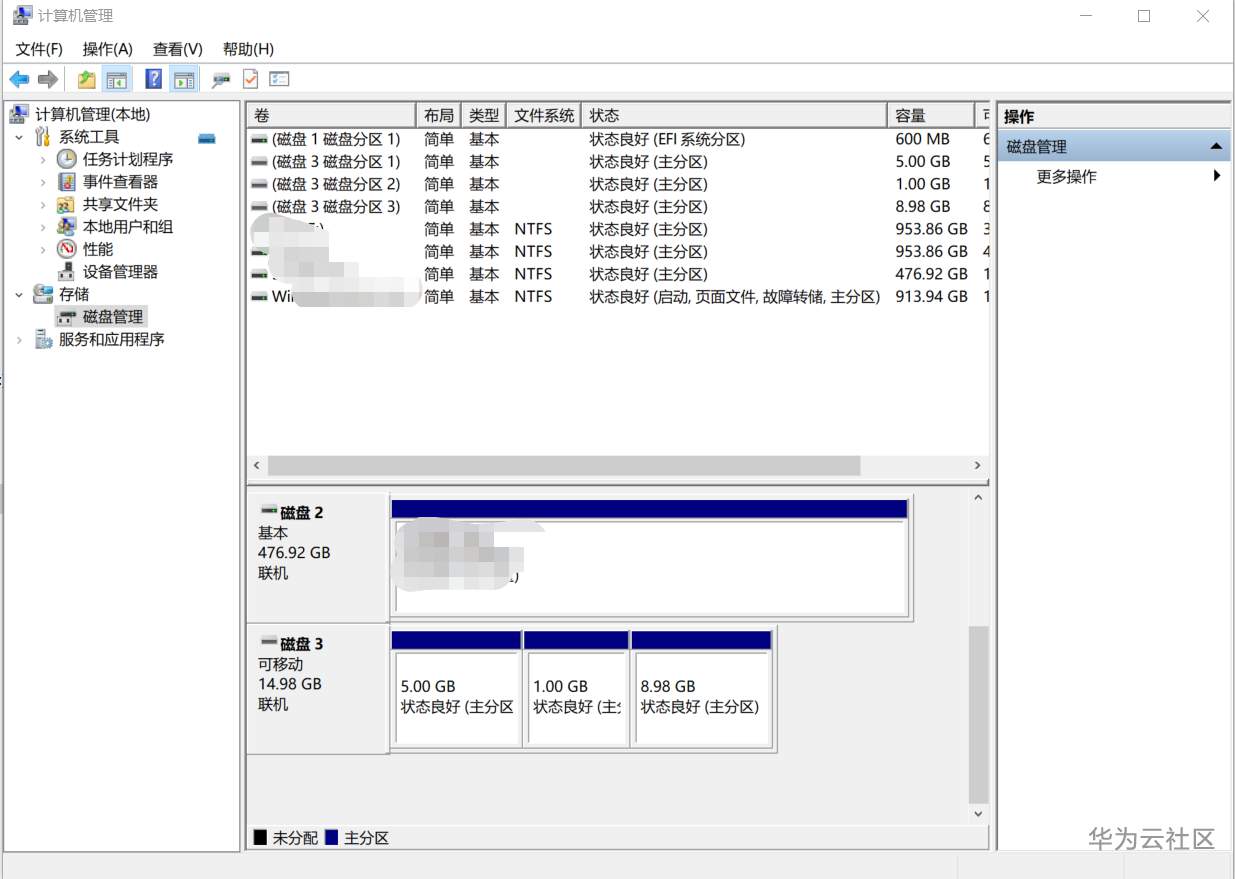Click the 600 MB capacity cell

[x=922, y=139]
